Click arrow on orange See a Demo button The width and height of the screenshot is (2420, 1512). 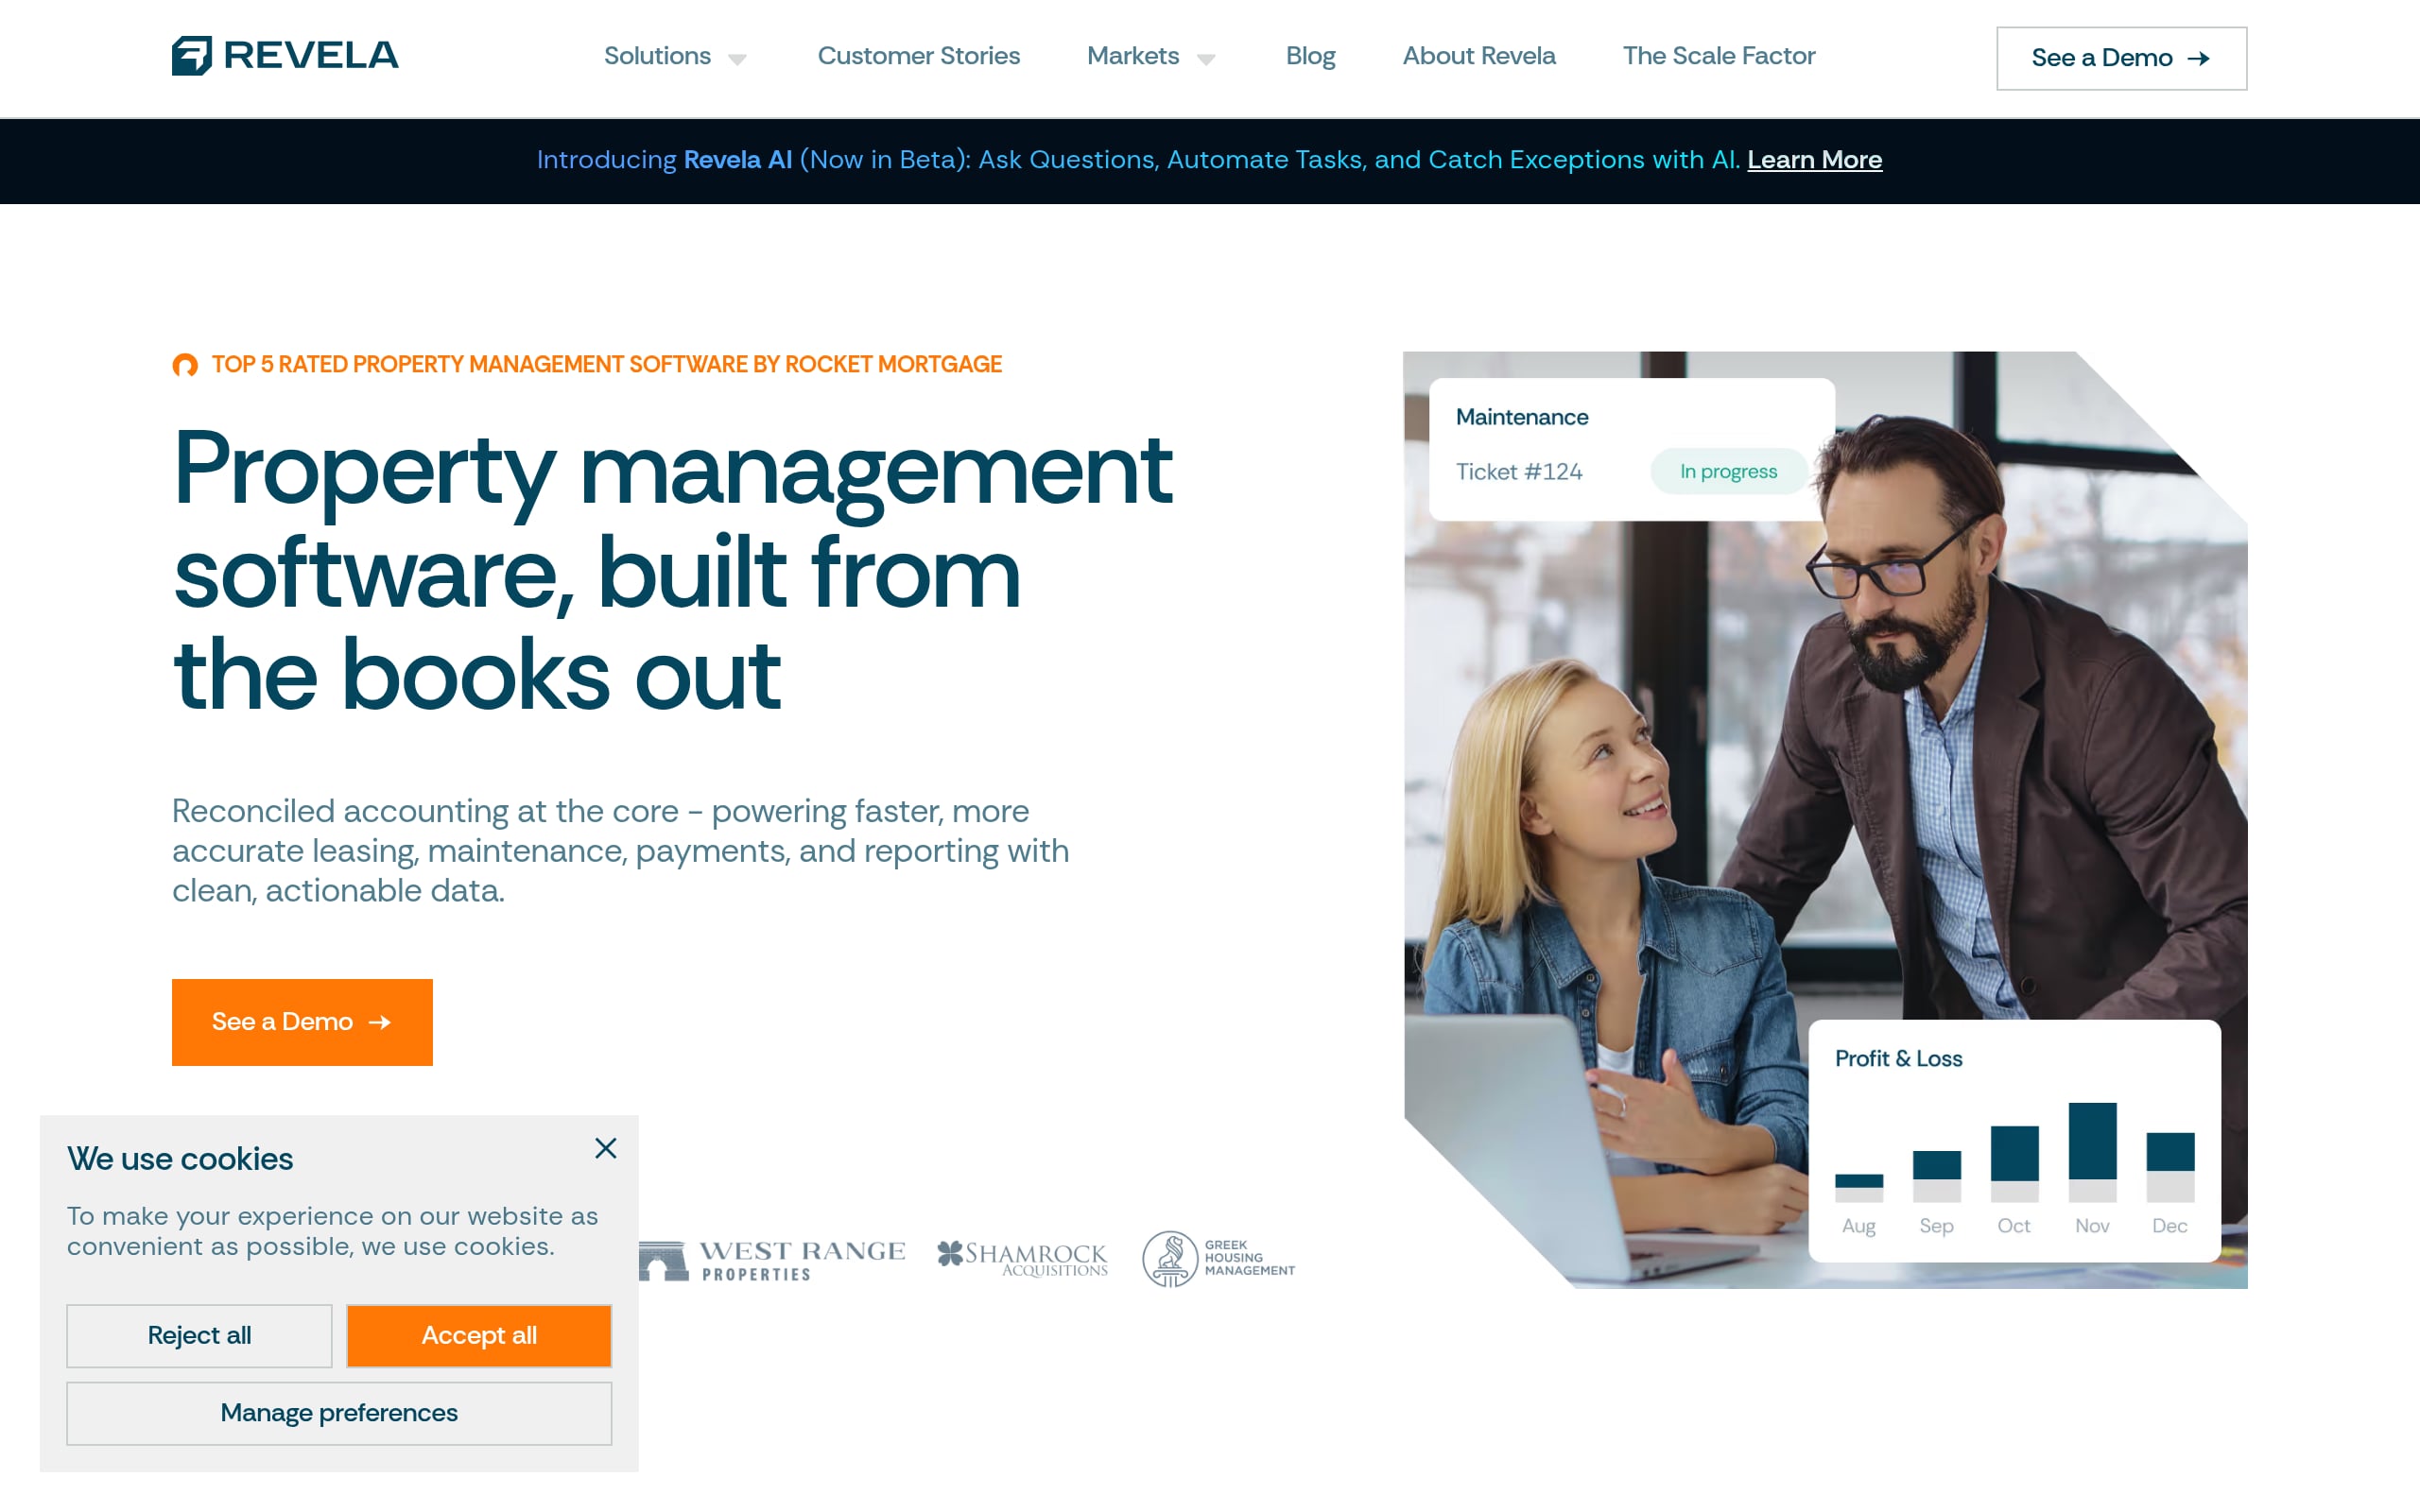tap(380, 1022)
